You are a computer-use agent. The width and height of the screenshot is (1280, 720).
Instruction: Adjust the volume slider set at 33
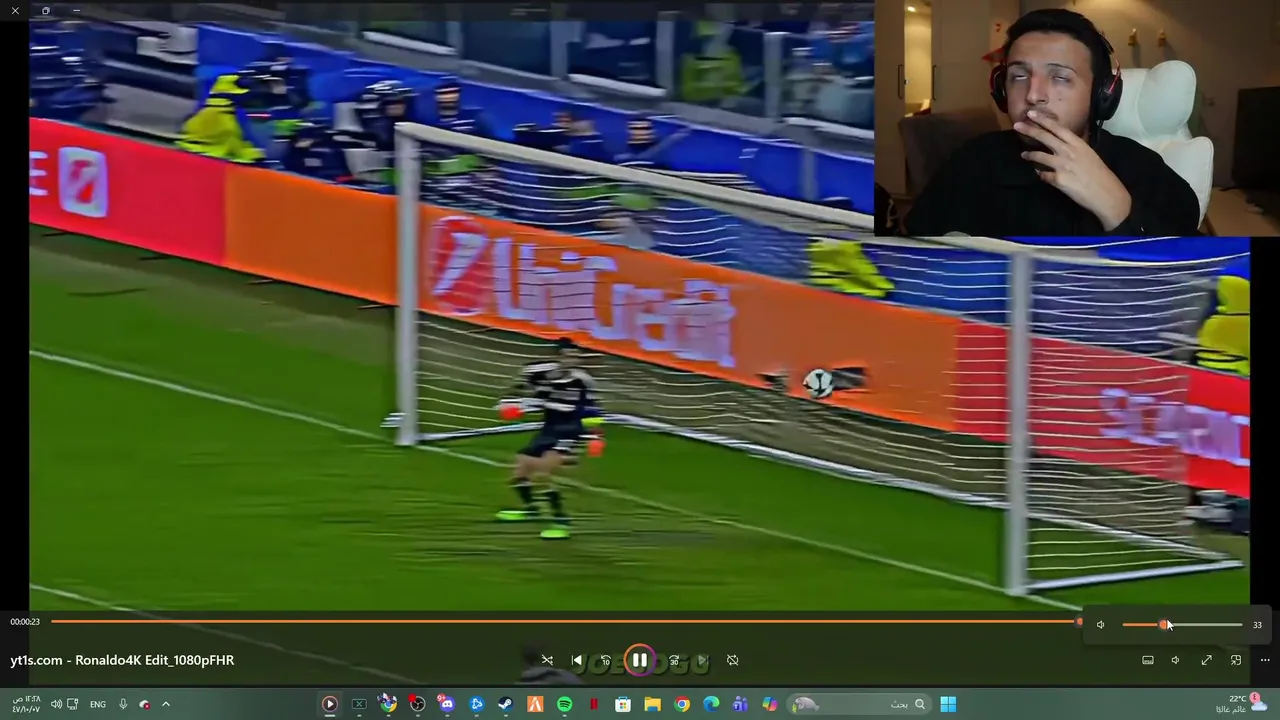tap(1182, 625)
